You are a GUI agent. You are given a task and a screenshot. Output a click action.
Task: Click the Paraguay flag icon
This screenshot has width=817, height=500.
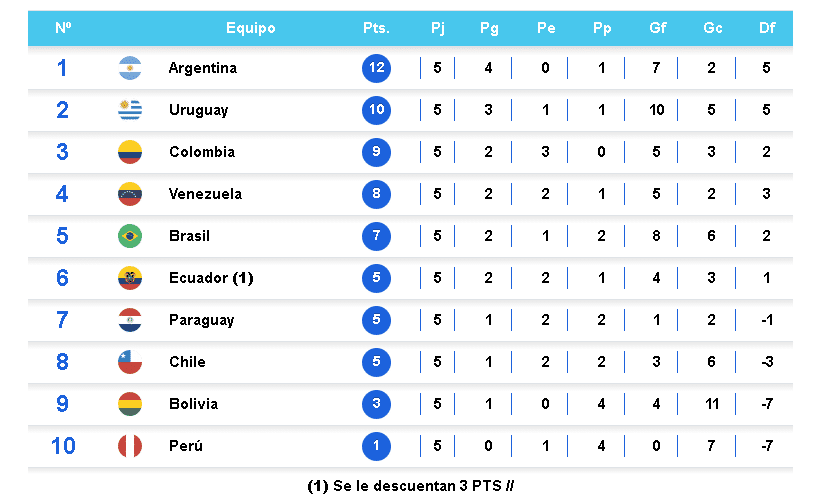pos(129,320)
